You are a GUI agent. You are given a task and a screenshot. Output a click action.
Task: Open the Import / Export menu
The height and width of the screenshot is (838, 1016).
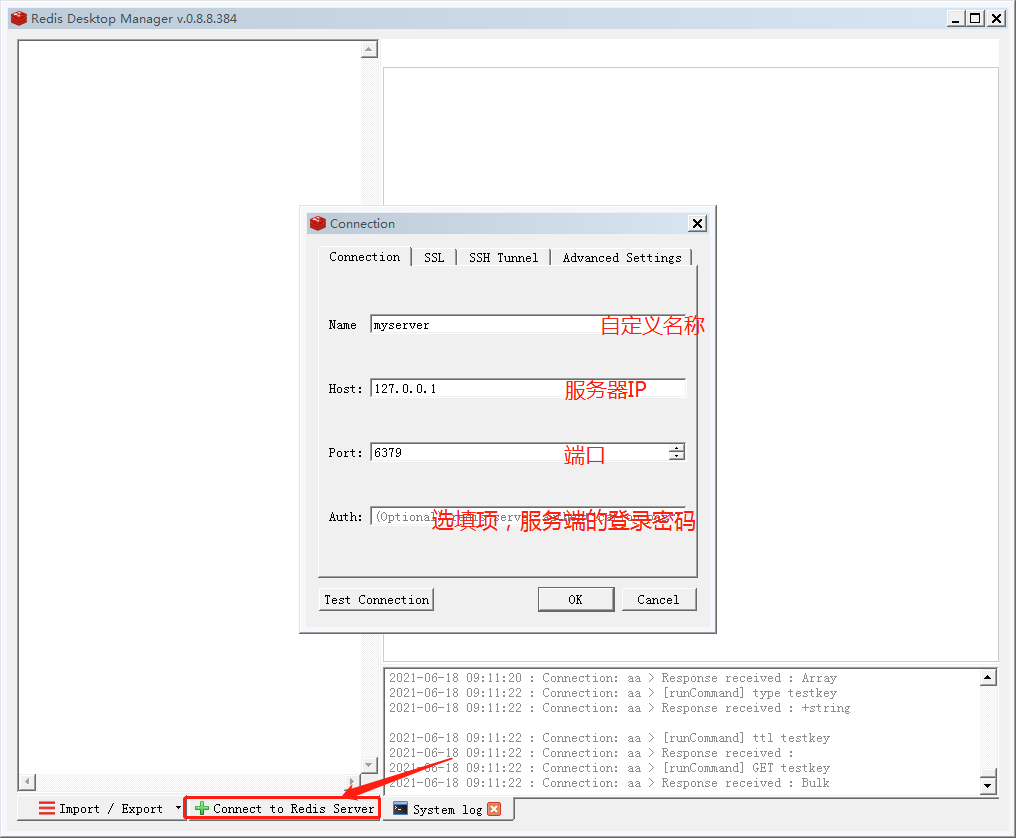coord(101,808)
